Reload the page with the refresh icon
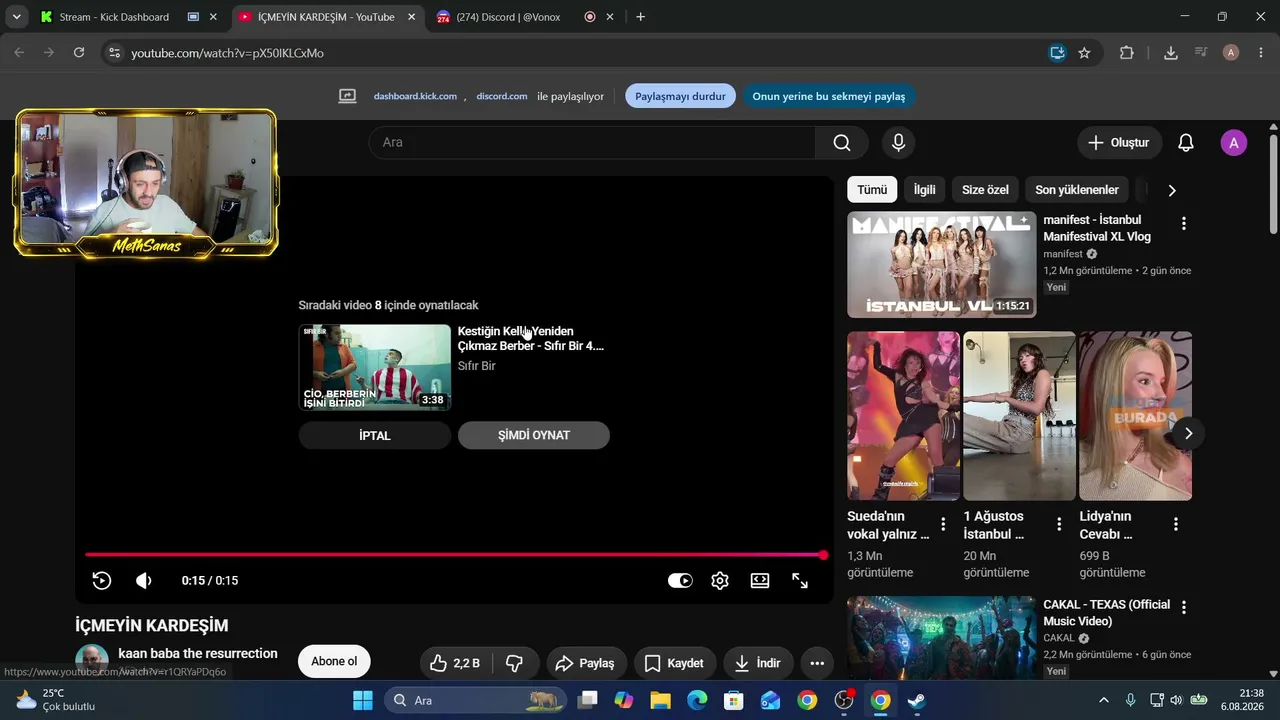1280x720 pixels. [79, 53]
